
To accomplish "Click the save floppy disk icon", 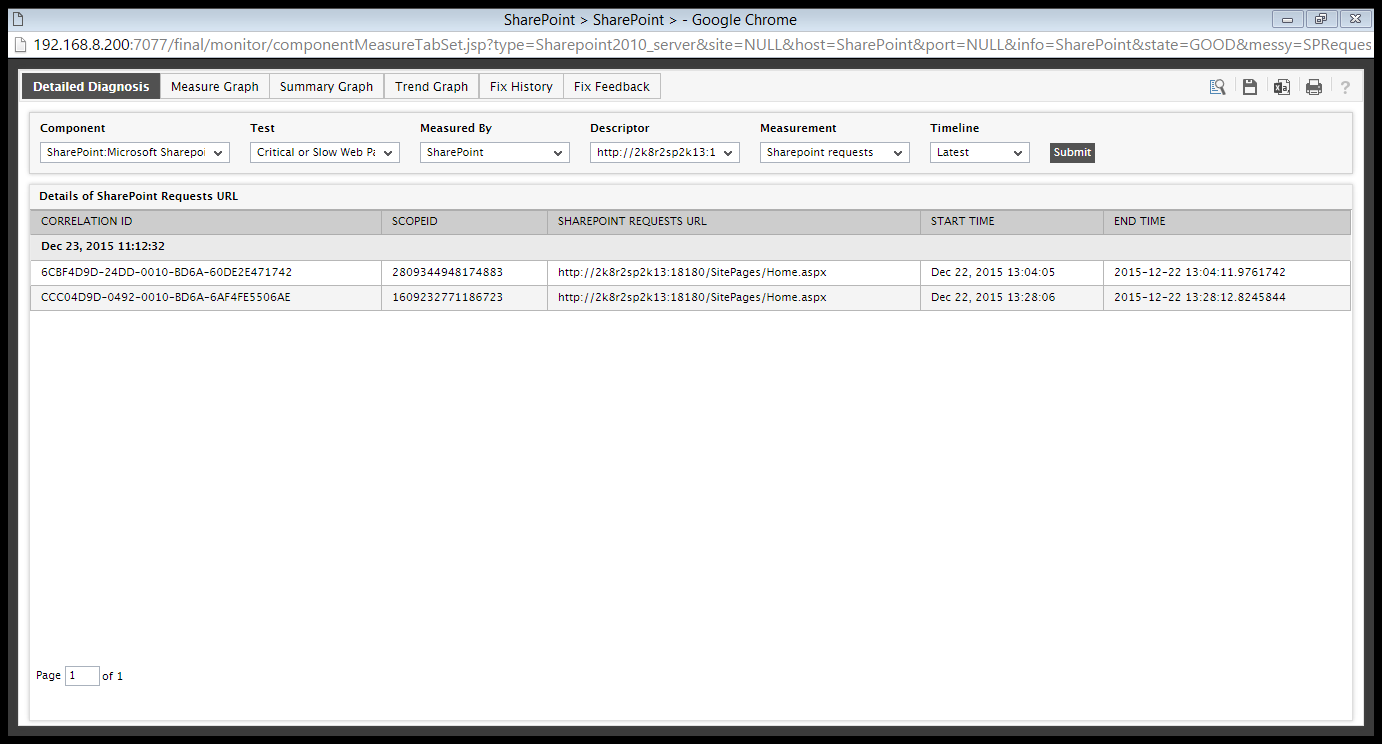I will pyautogui.click(x=1250, y=87).
